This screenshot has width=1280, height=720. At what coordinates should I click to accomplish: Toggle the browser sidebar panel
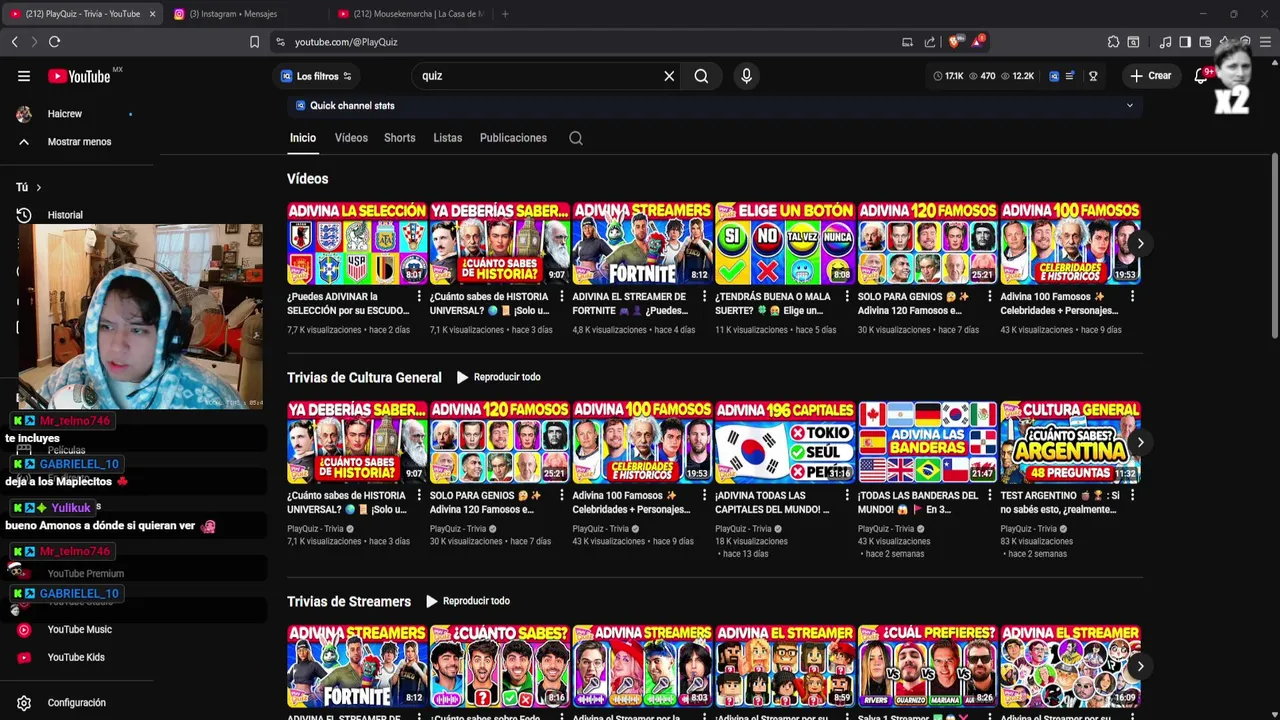pos(1185,42)
